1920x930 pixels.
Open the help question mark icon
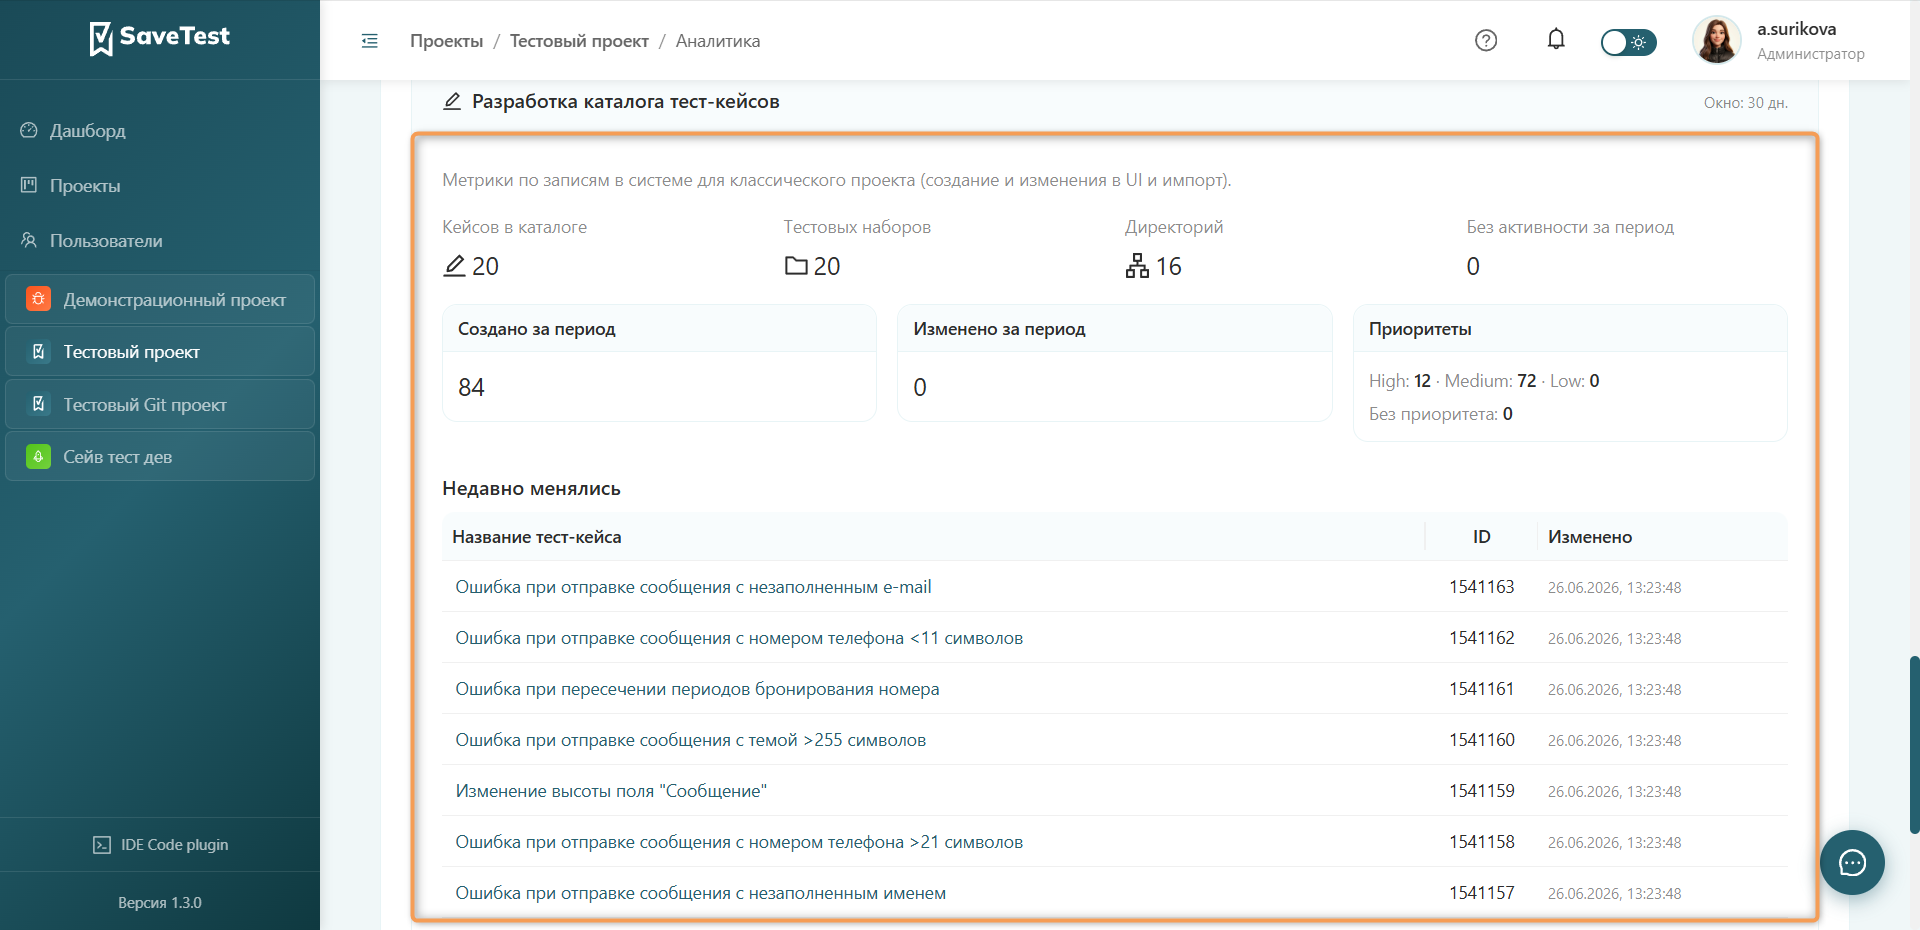1486,40
